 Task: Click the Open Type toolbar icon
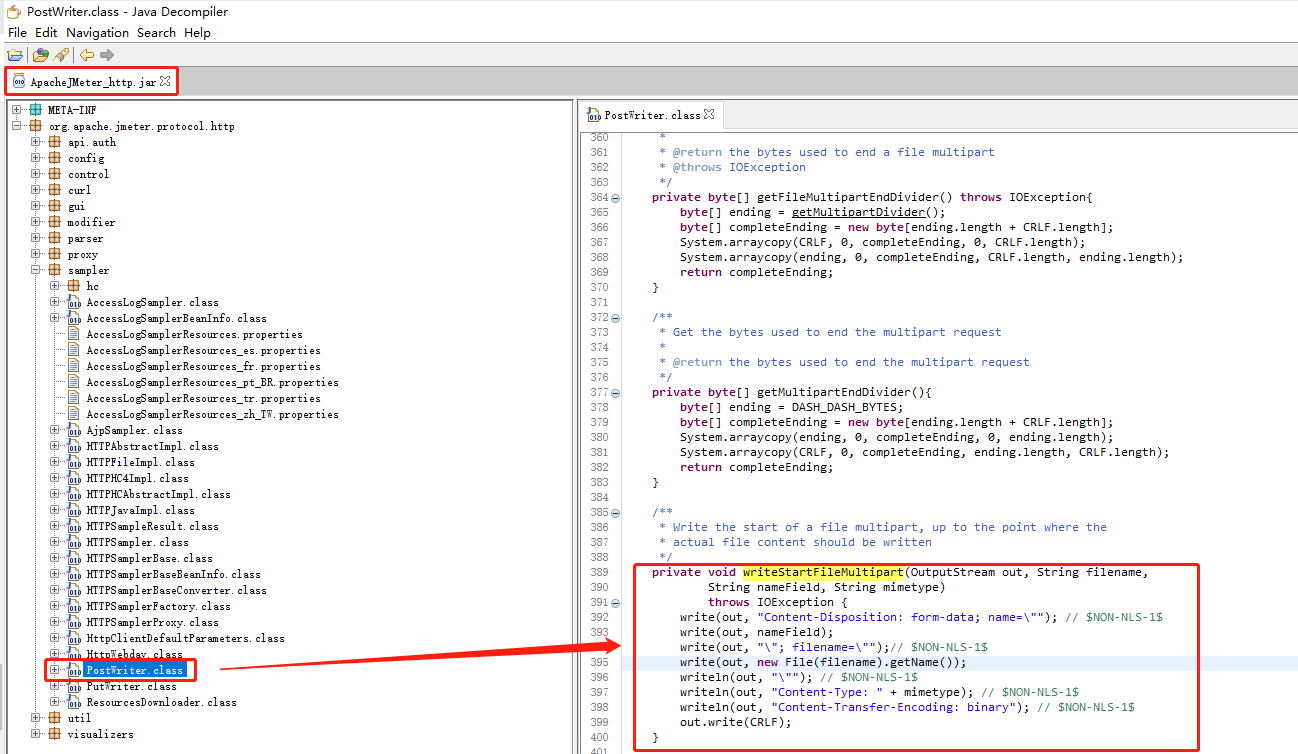[41, 55]
